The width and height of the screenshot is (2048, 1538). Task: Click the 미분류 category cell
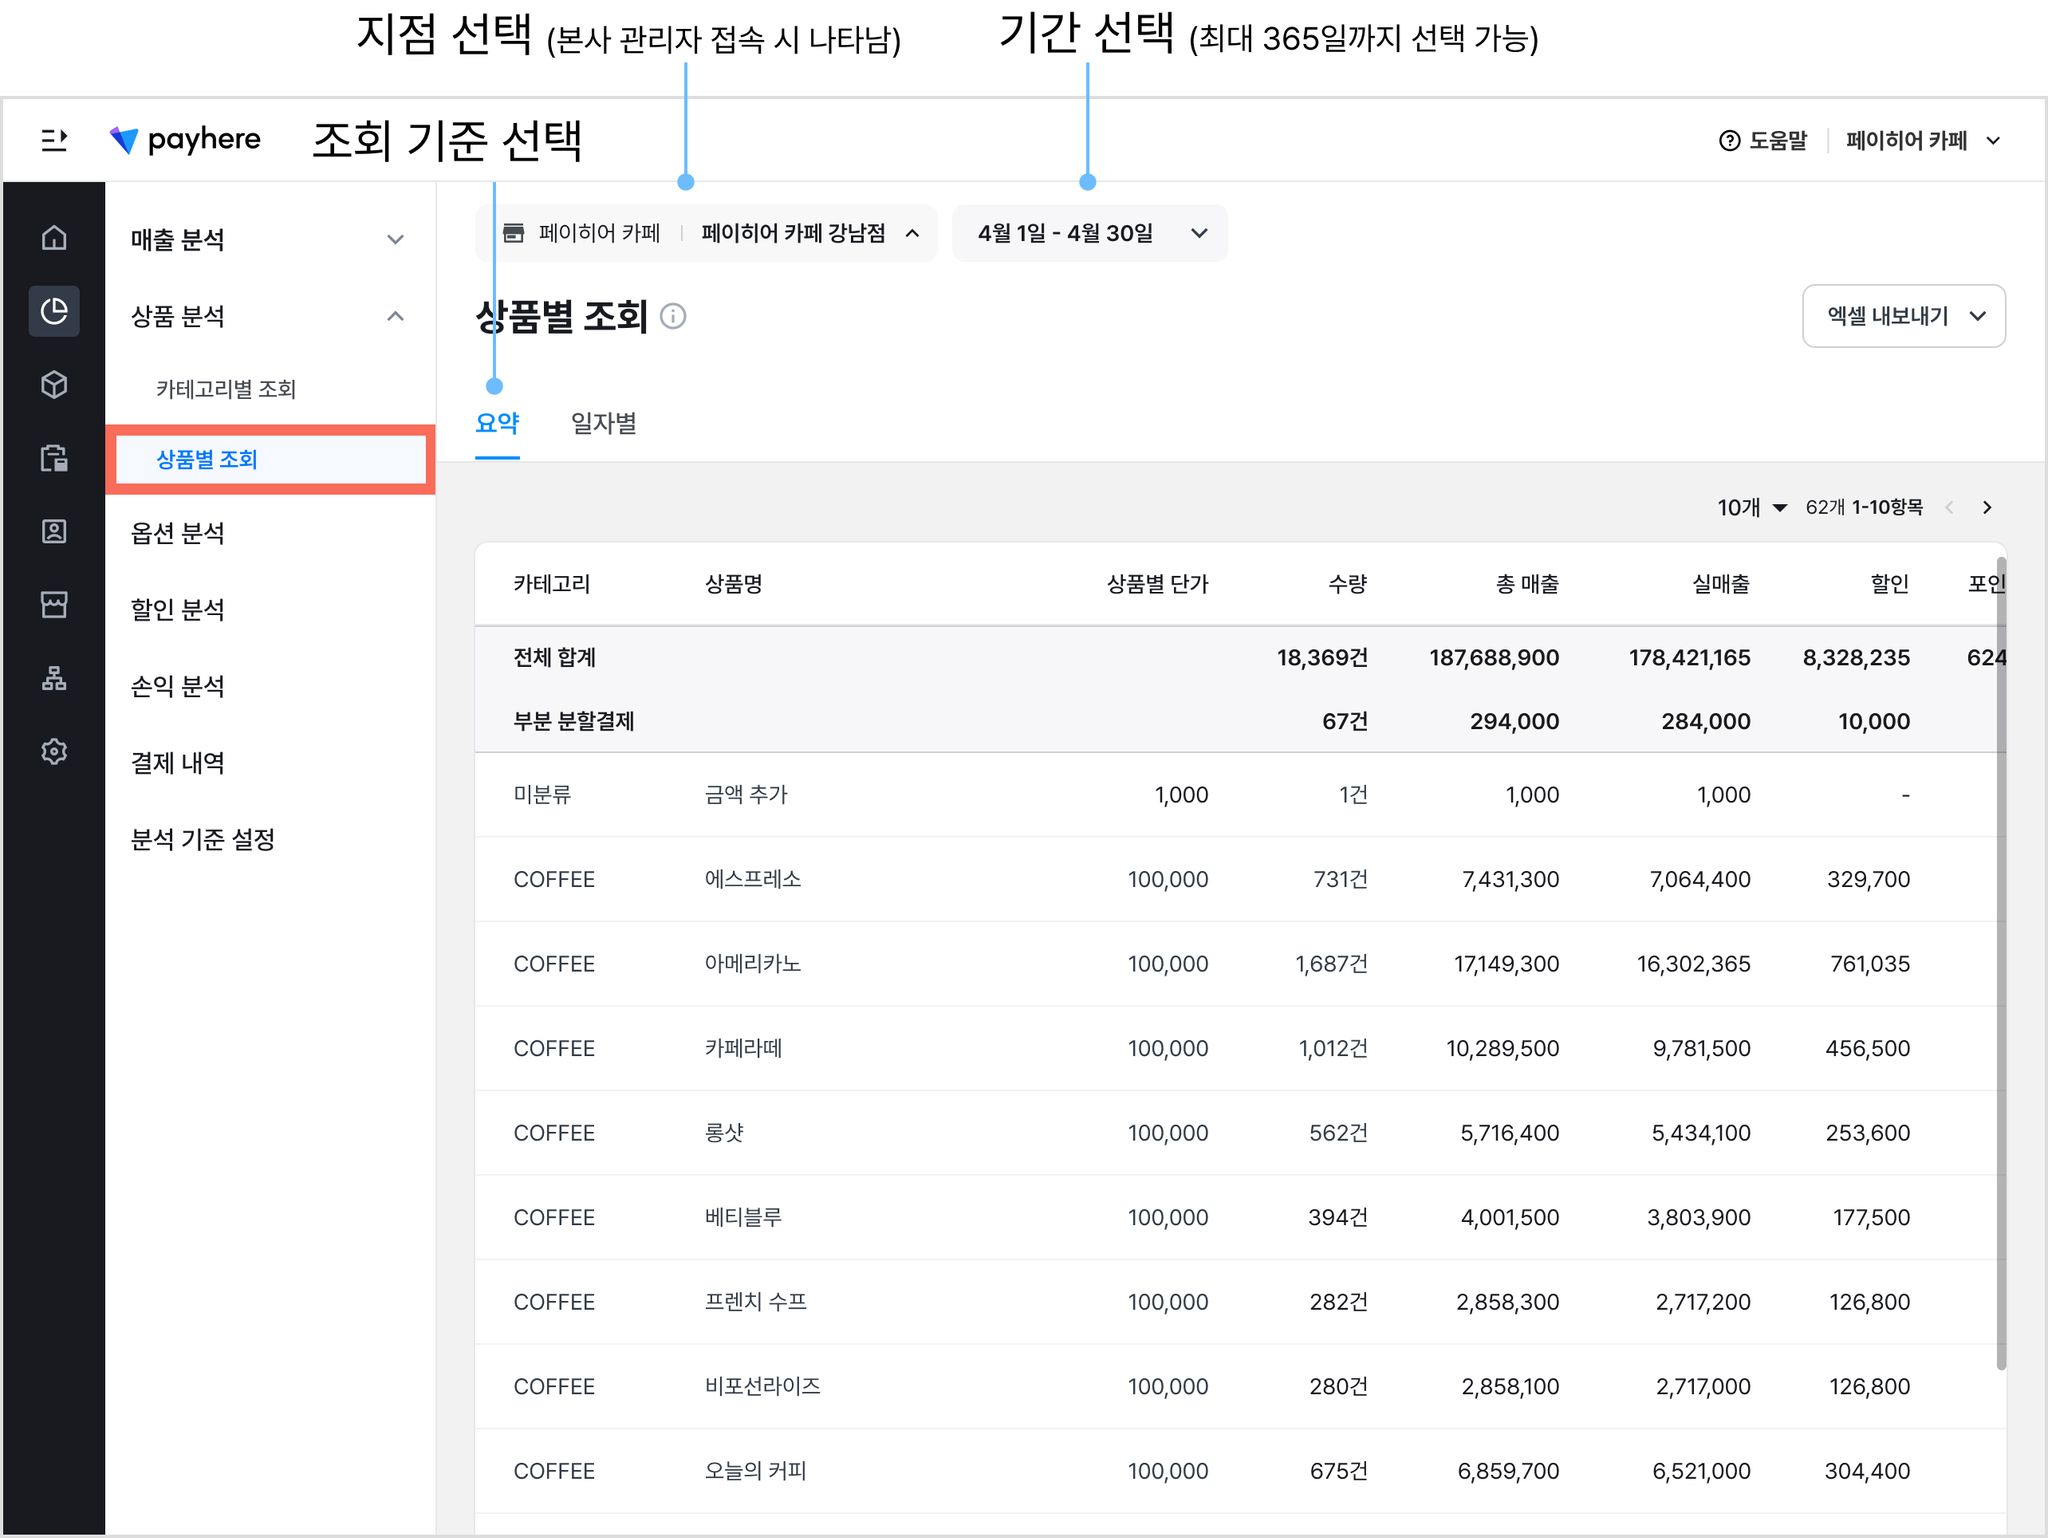pyautogui.click(x=542, y=795)
